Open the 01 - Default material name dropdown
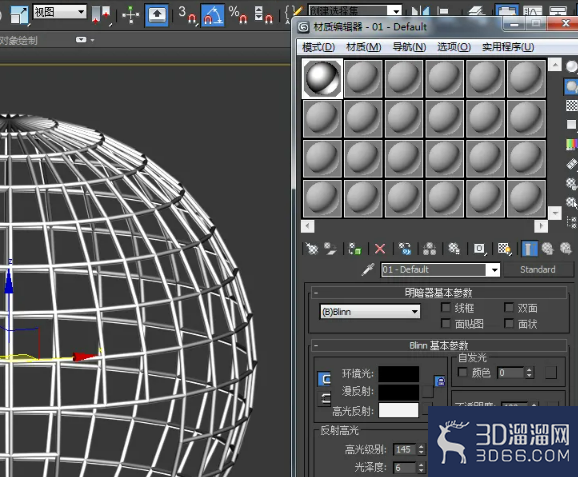 (x=495, y=270)
